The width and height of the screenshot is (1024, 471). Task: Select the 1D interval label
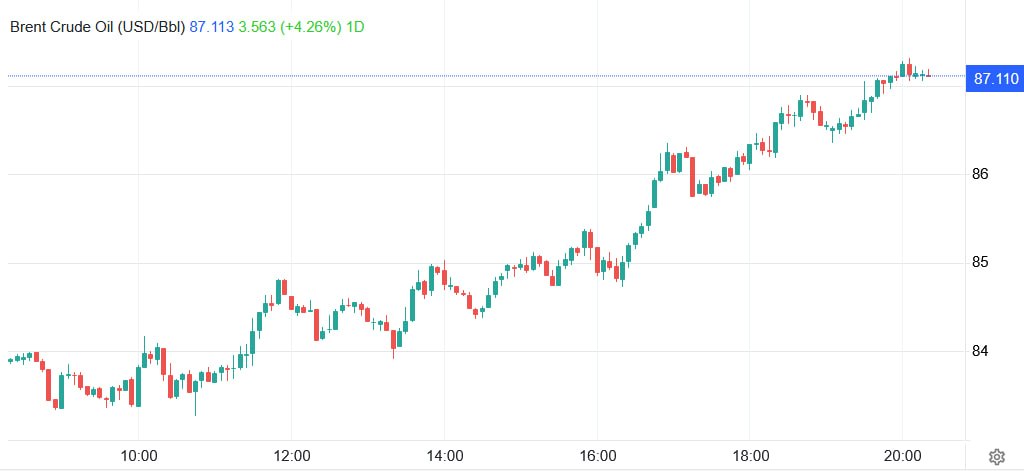(x=355, y=27)
